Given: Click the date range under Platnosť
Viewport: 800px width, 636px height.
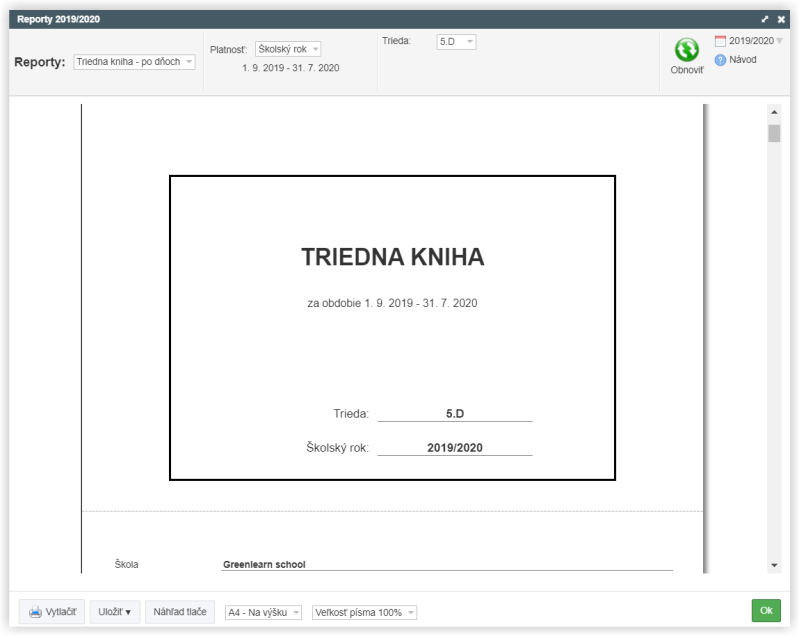Looking at the screenshot, I should [x=291, y=68].
